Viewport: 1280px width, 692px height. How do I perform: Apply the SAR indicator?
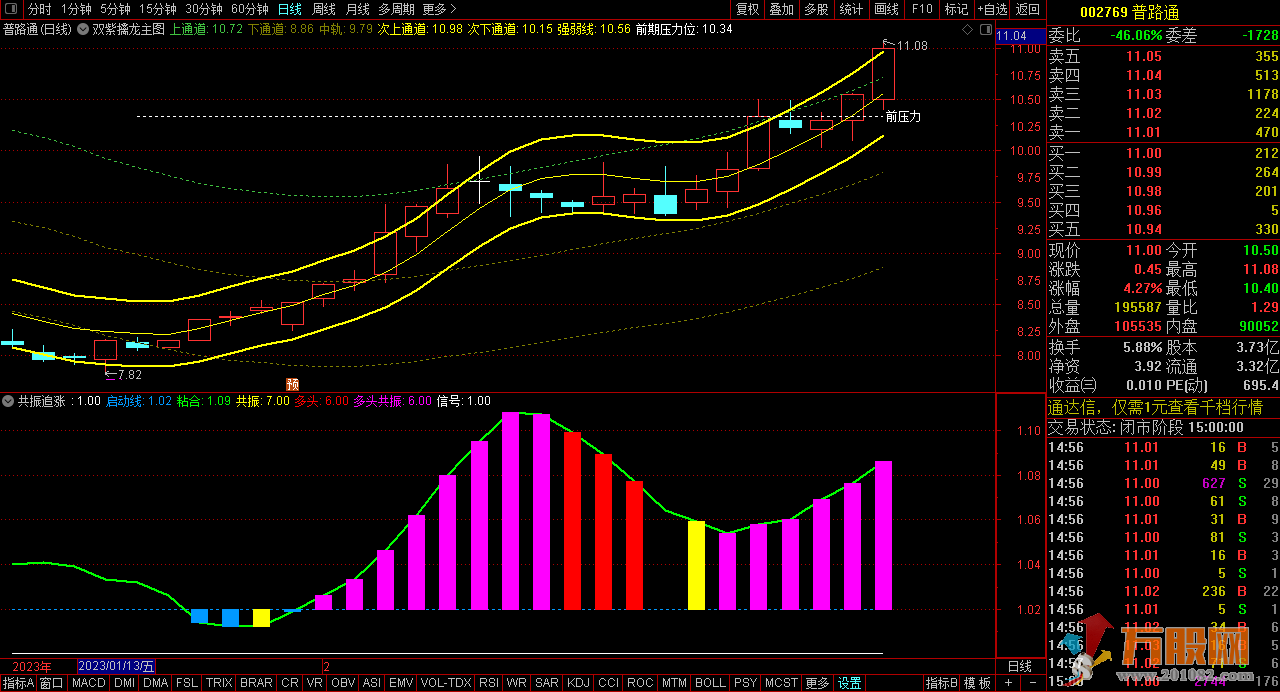[547, 683]
